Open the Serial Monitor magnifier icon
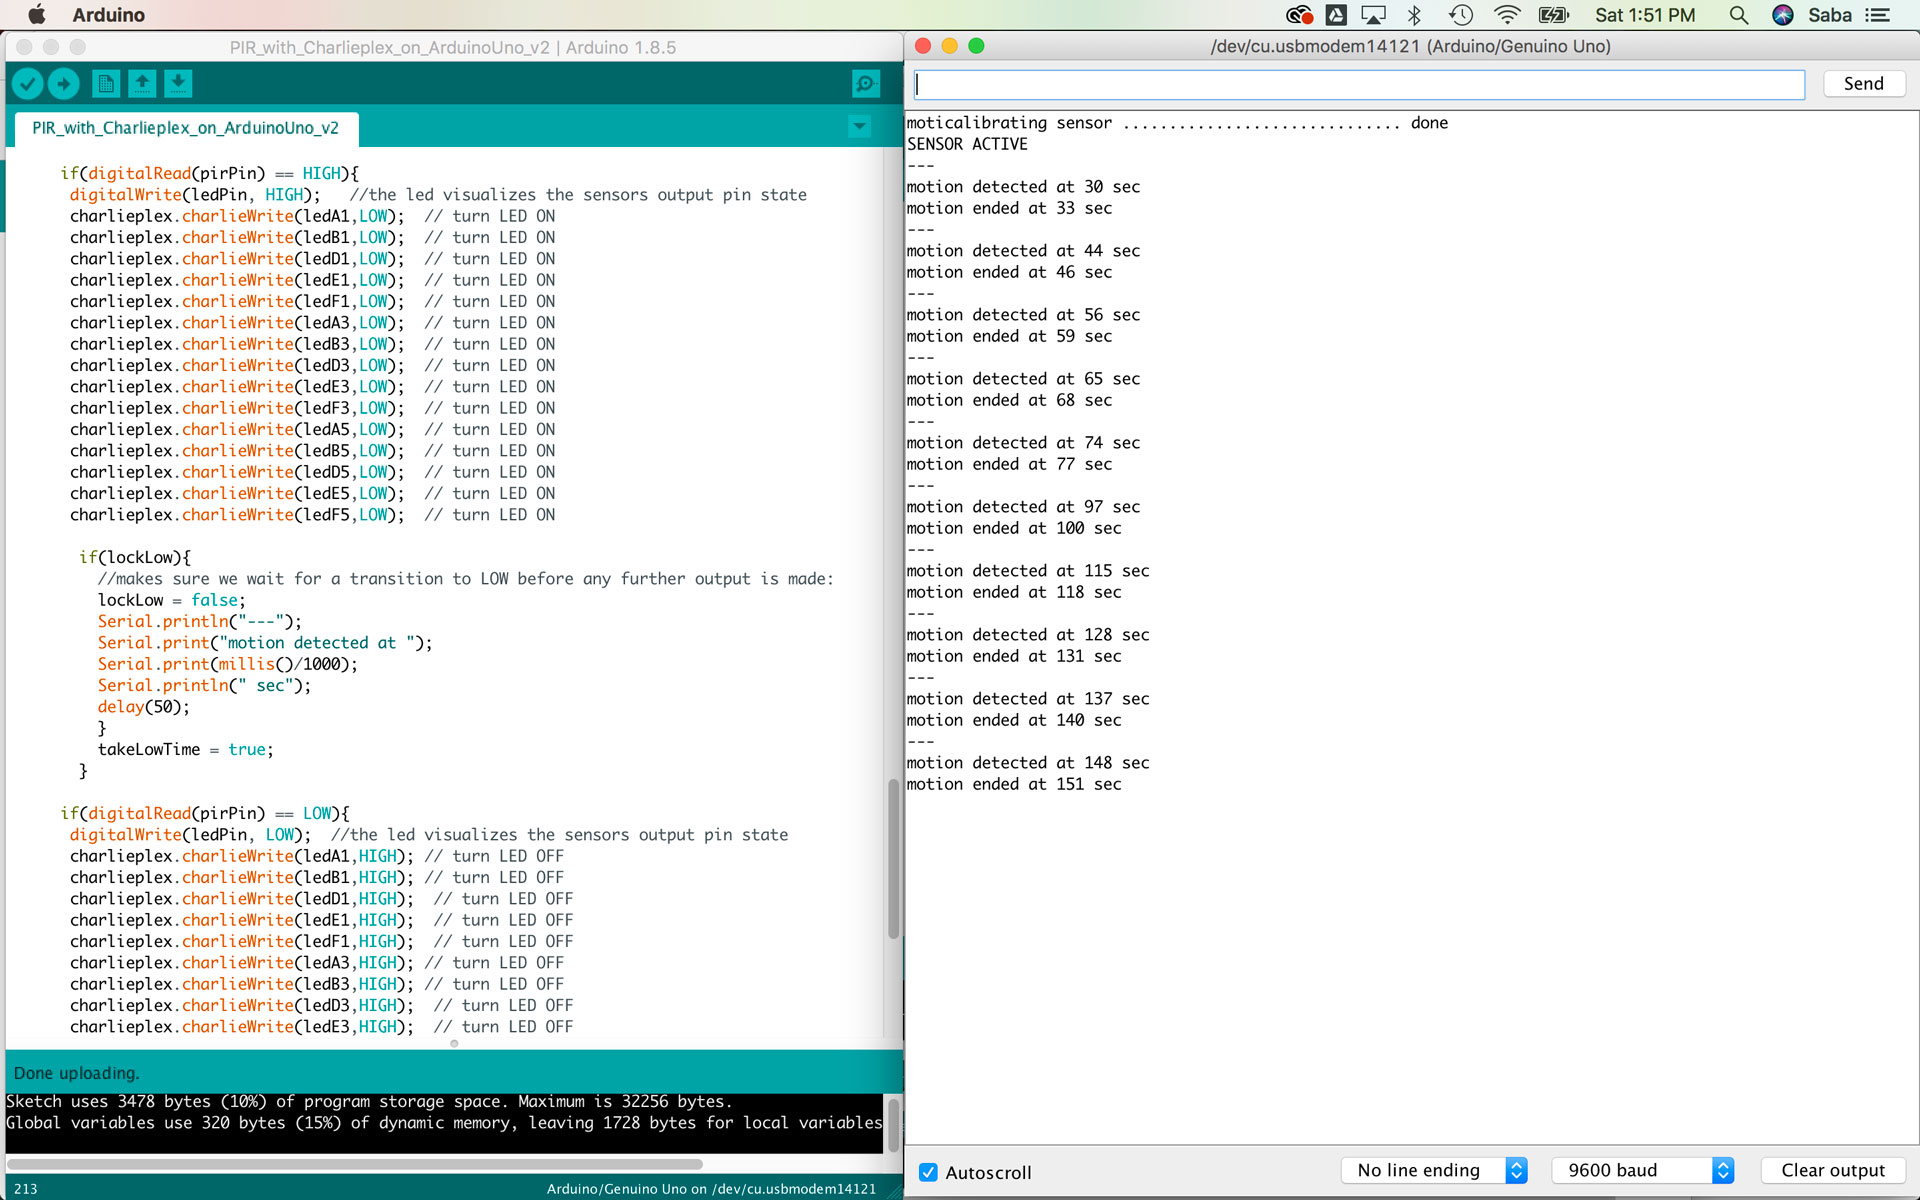The image size is (1920, 1200). click(865, 84)
